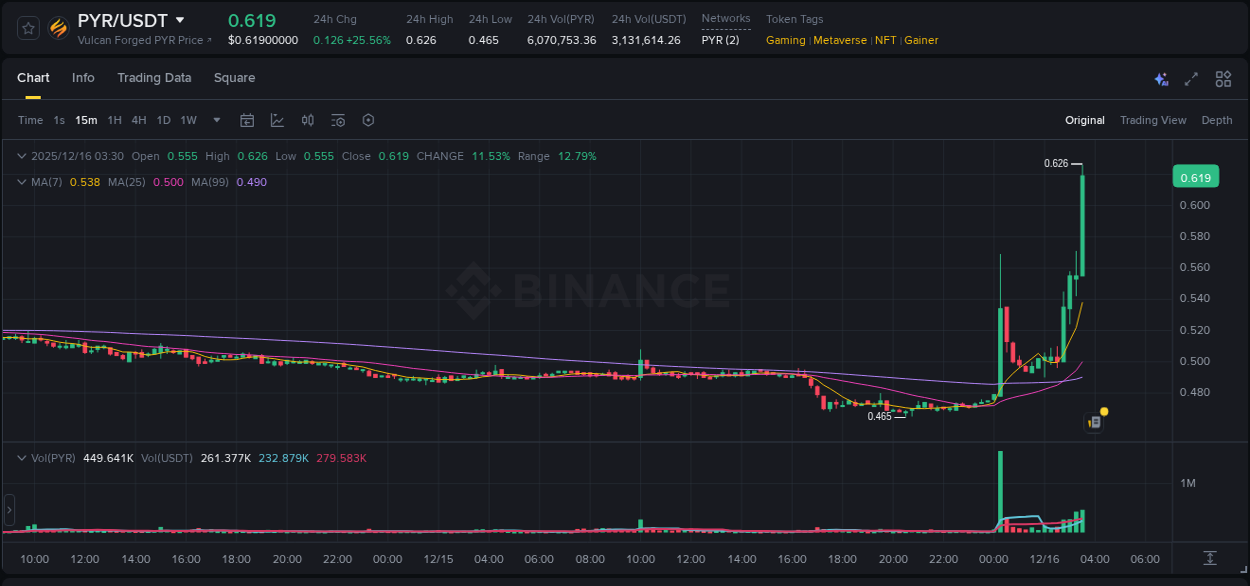The height and width of the screenshot is (586, 1250).
Task: Set chart interval to 1D
Action: pos(163,120)
